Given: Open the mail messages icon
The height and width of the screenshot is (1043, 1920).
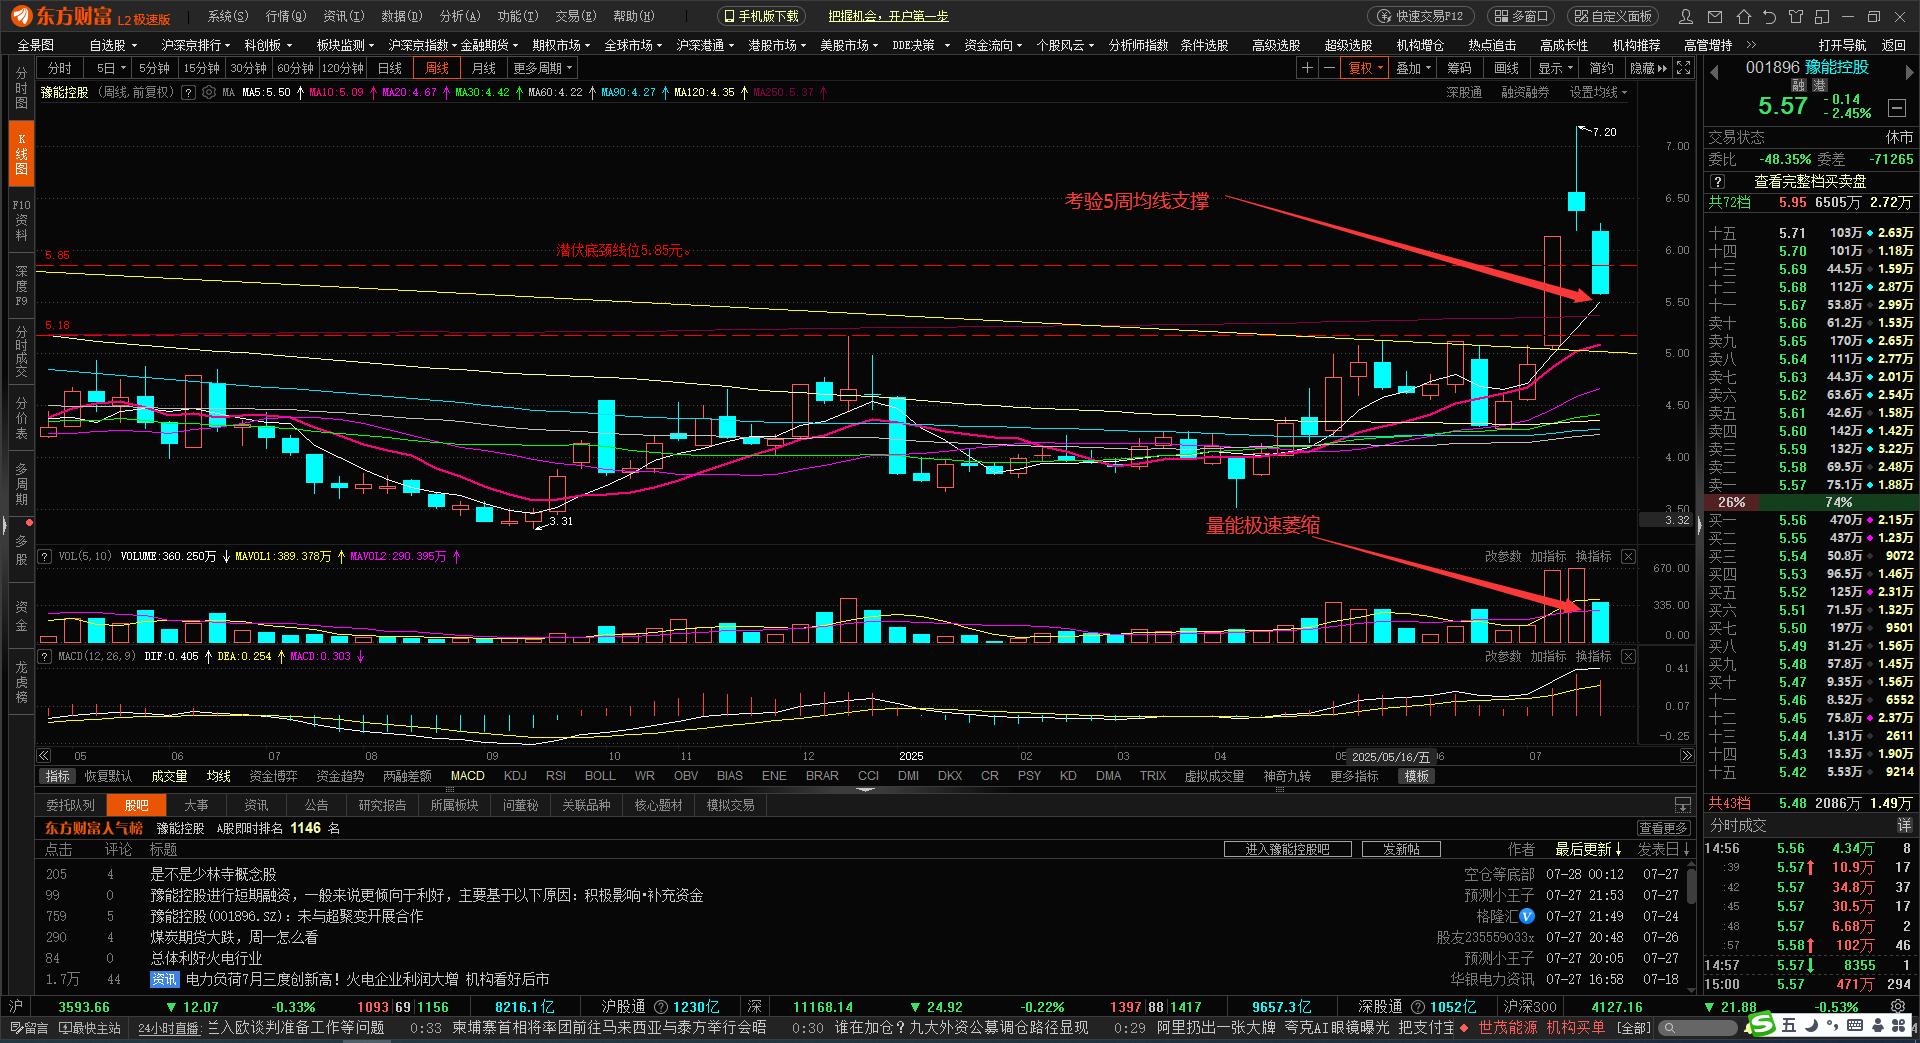Looking at the screenshot, I should coord(1716,17).
